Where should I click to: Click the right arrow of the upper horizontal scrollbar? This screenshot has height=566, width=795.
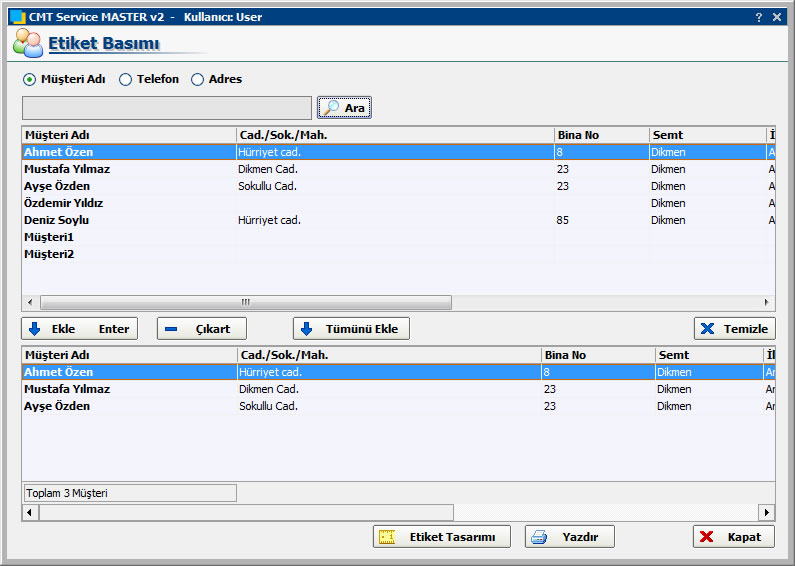[767, 302]
